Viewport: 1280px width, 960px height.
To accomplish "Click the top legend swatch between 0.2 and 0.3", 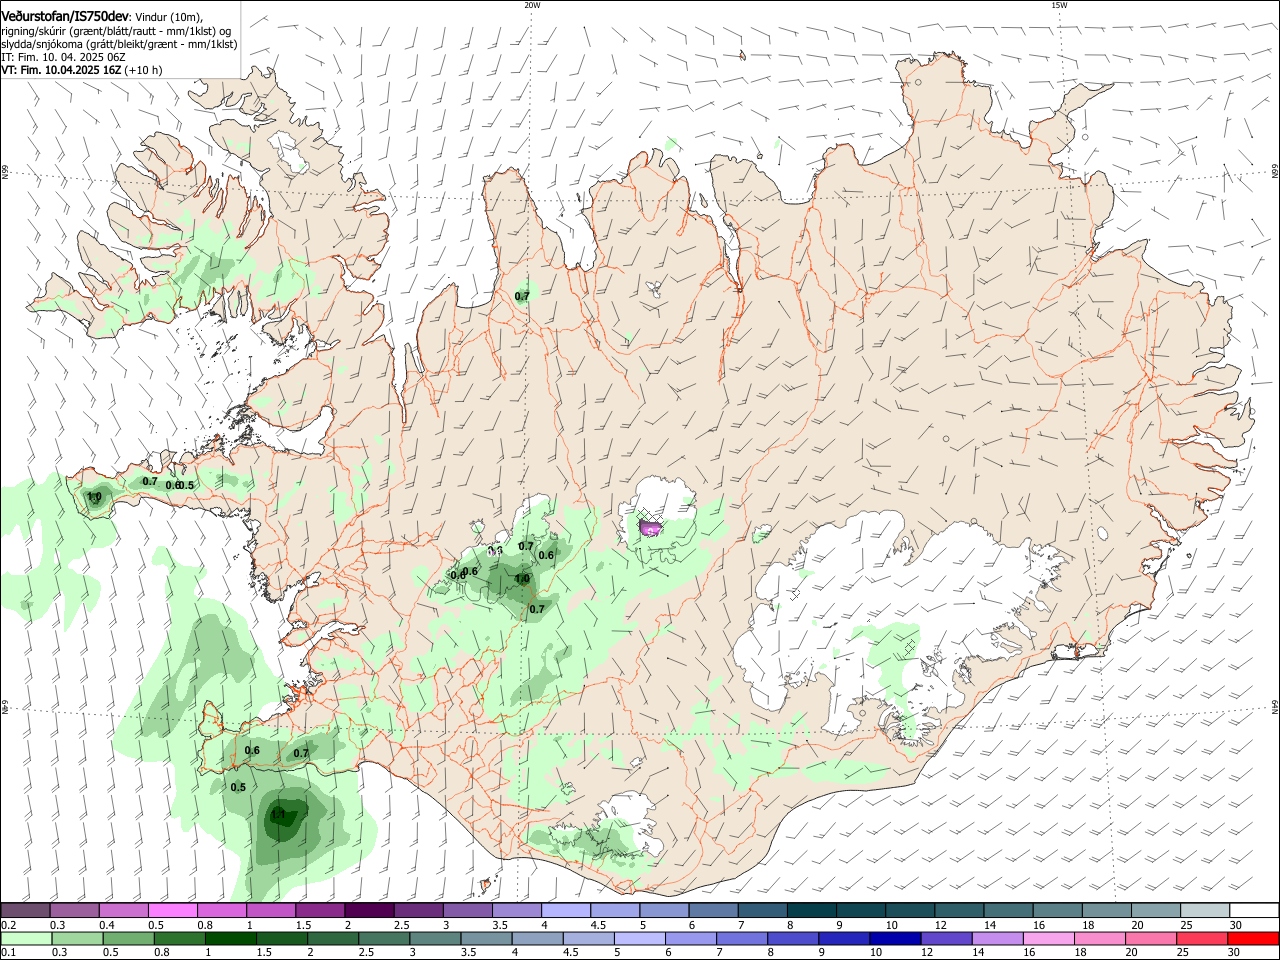I will coord(25,910).
